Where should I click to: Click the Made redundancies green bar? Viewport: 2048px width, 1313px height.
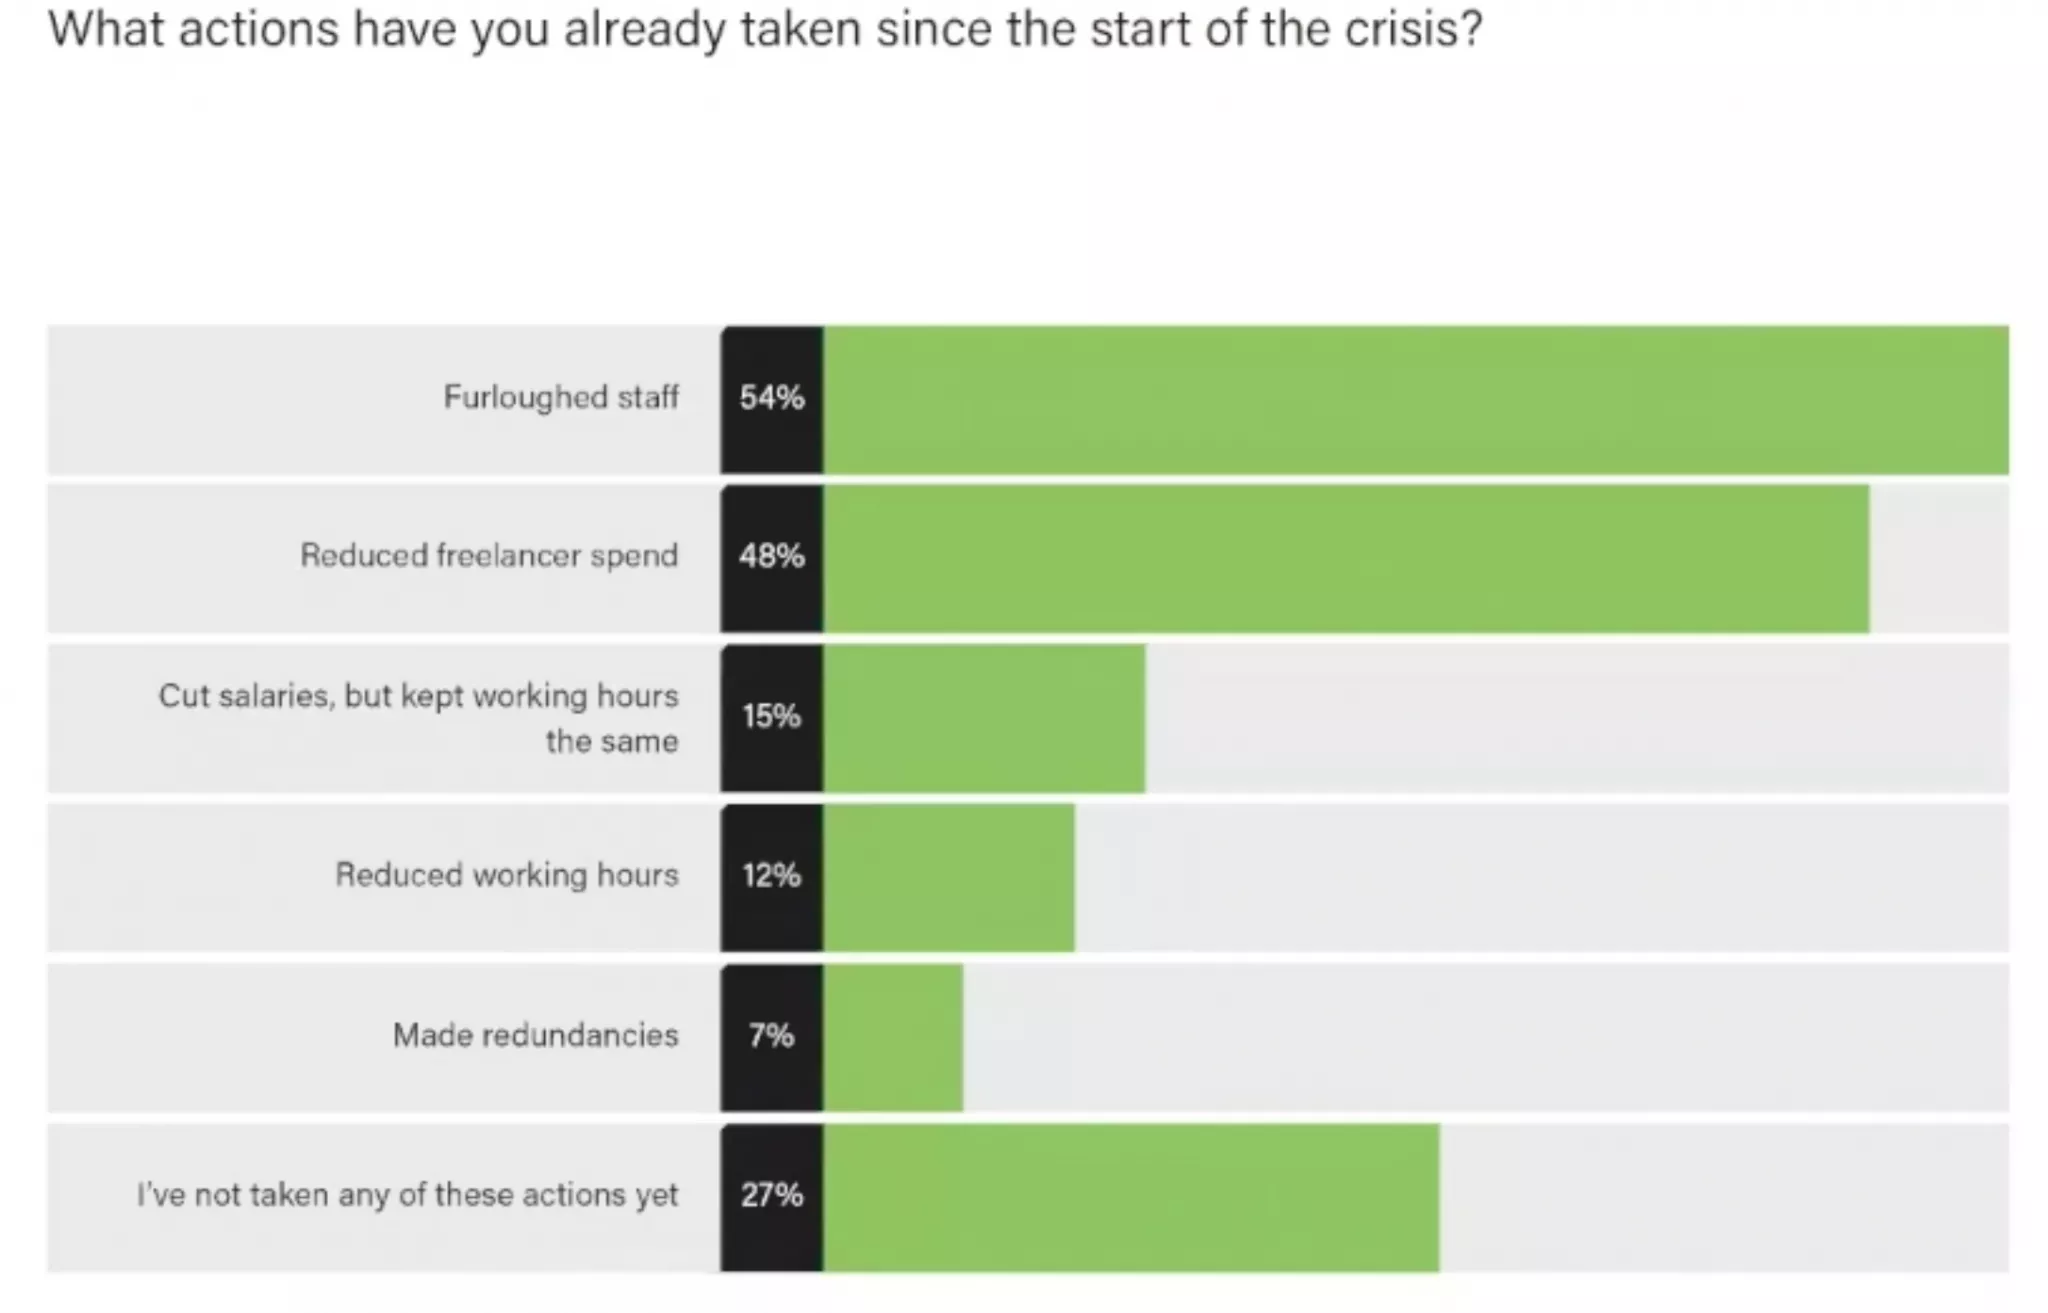[893, 1037]
